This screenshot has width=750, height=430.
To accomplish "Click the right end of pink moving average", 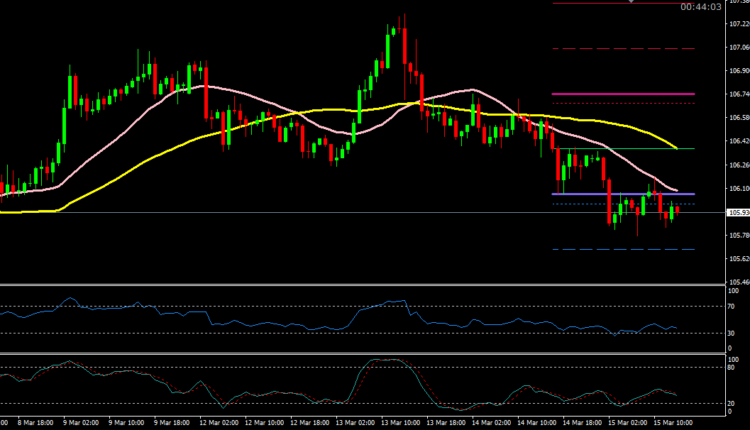I will pyautogui.click(x=677, y=191).
